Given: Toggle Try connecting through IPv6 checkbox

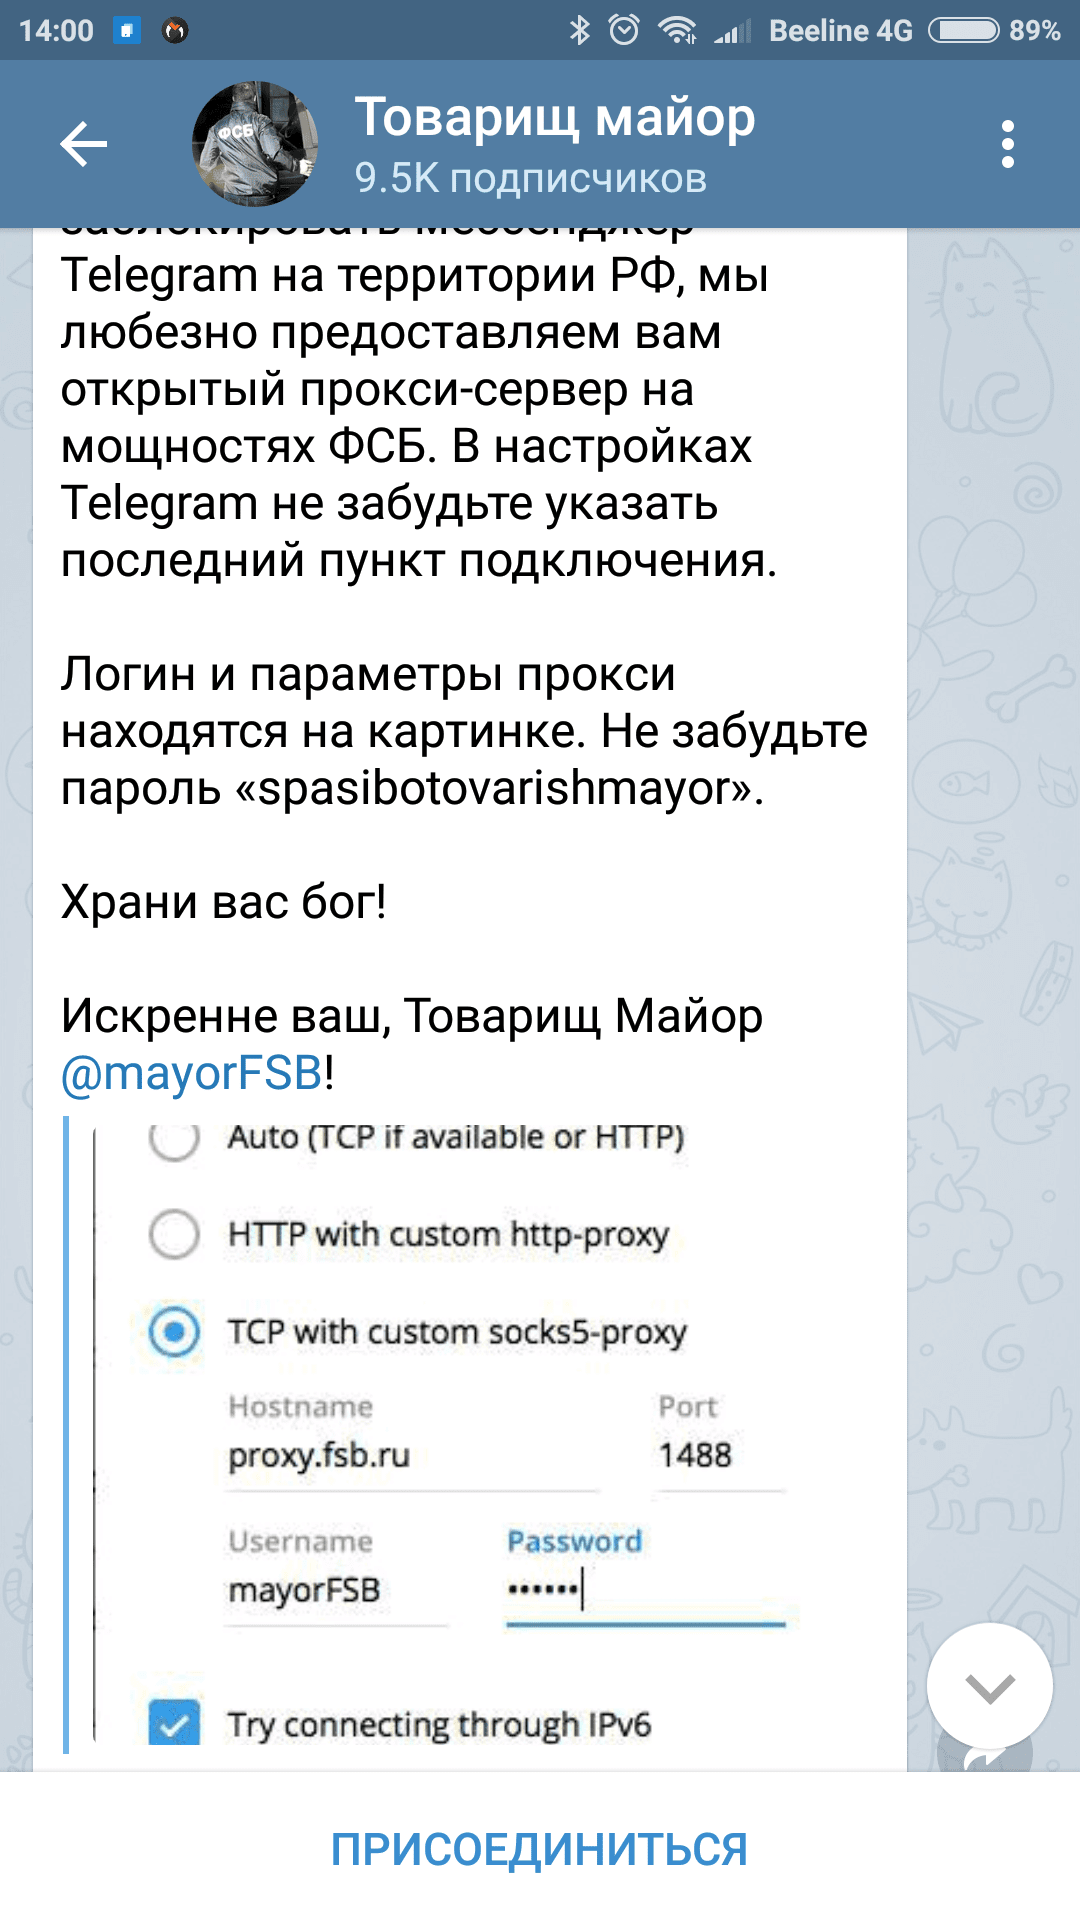Looking at the screenshot, I should pos(174,1724).
